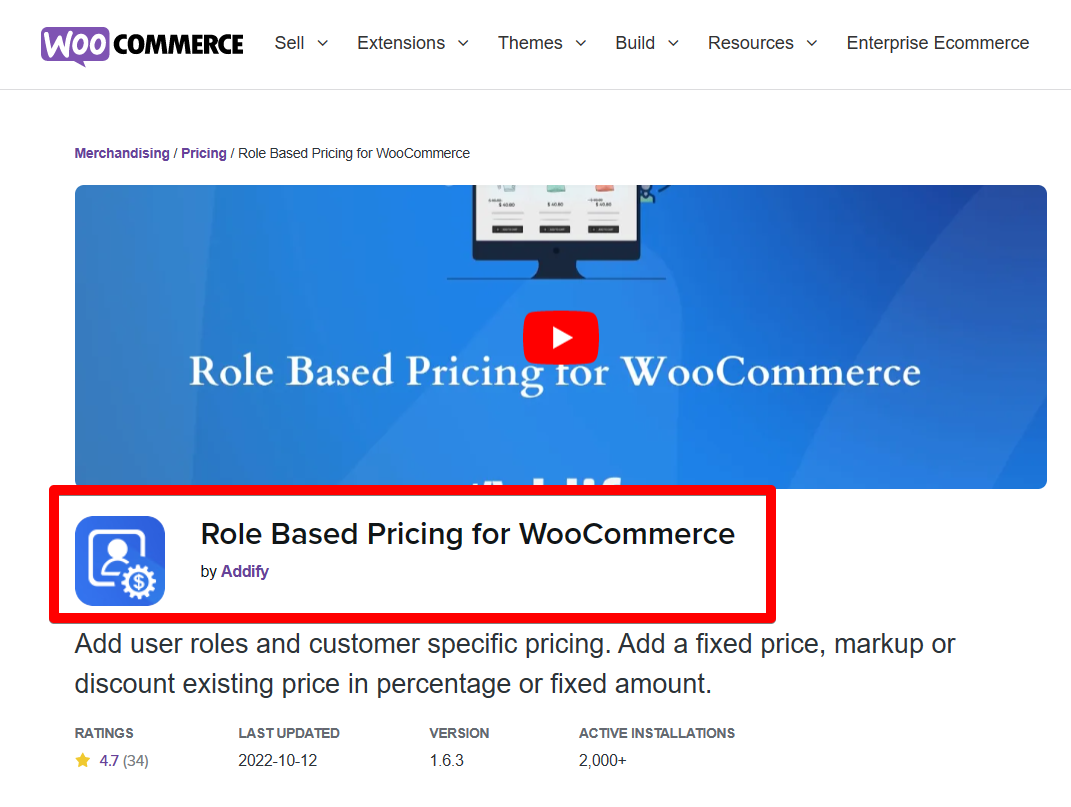Click the (34) review count

click(135, 761)
